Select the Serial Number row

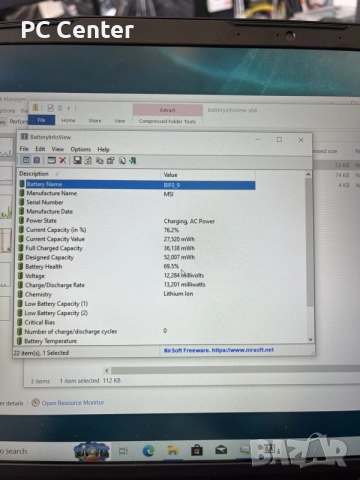tap(137, 202)
